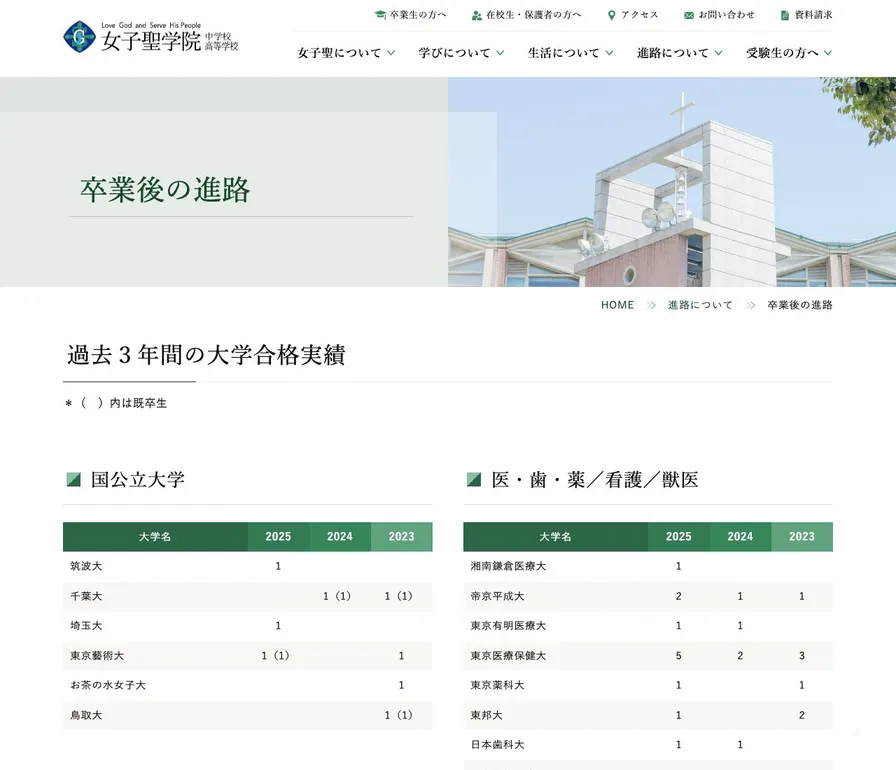Click the 医・歯・薬／看護／獣医 section heading
This screenshot has width=896, height=770.
click(595, 479)
